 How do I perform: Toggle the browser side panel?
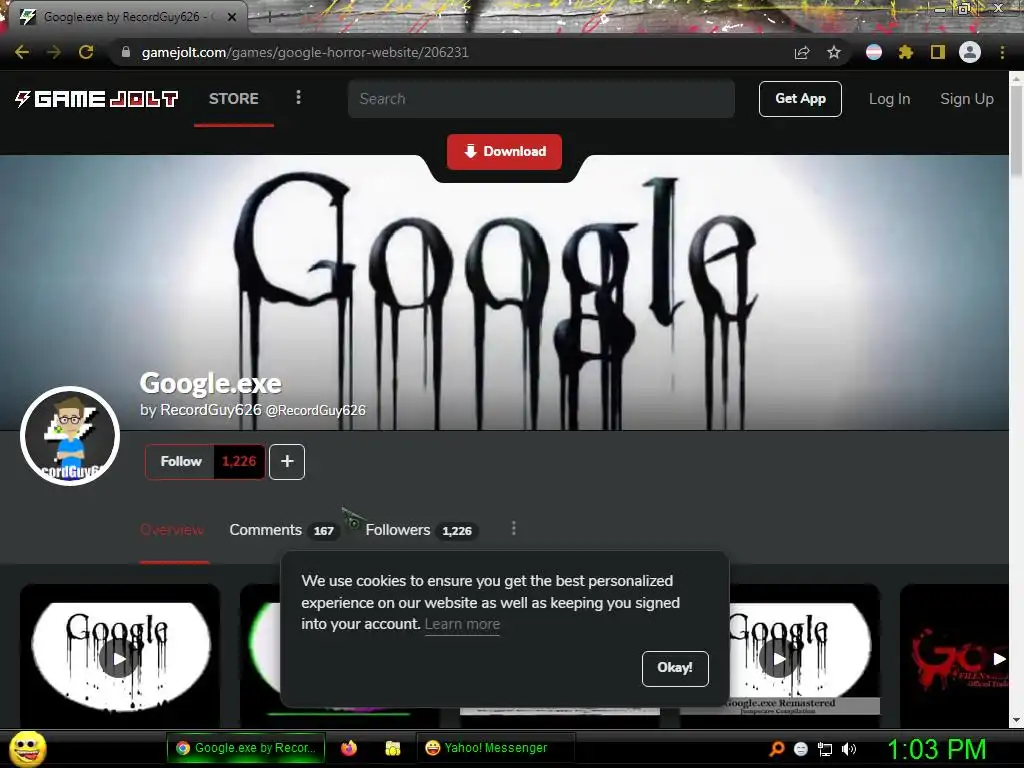938,52
